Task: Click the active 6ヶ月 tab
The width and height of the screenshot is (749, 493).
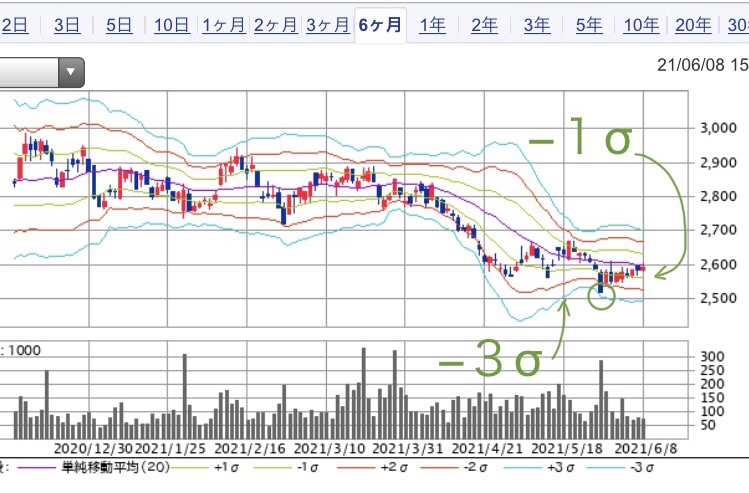Action: [380, 26]
